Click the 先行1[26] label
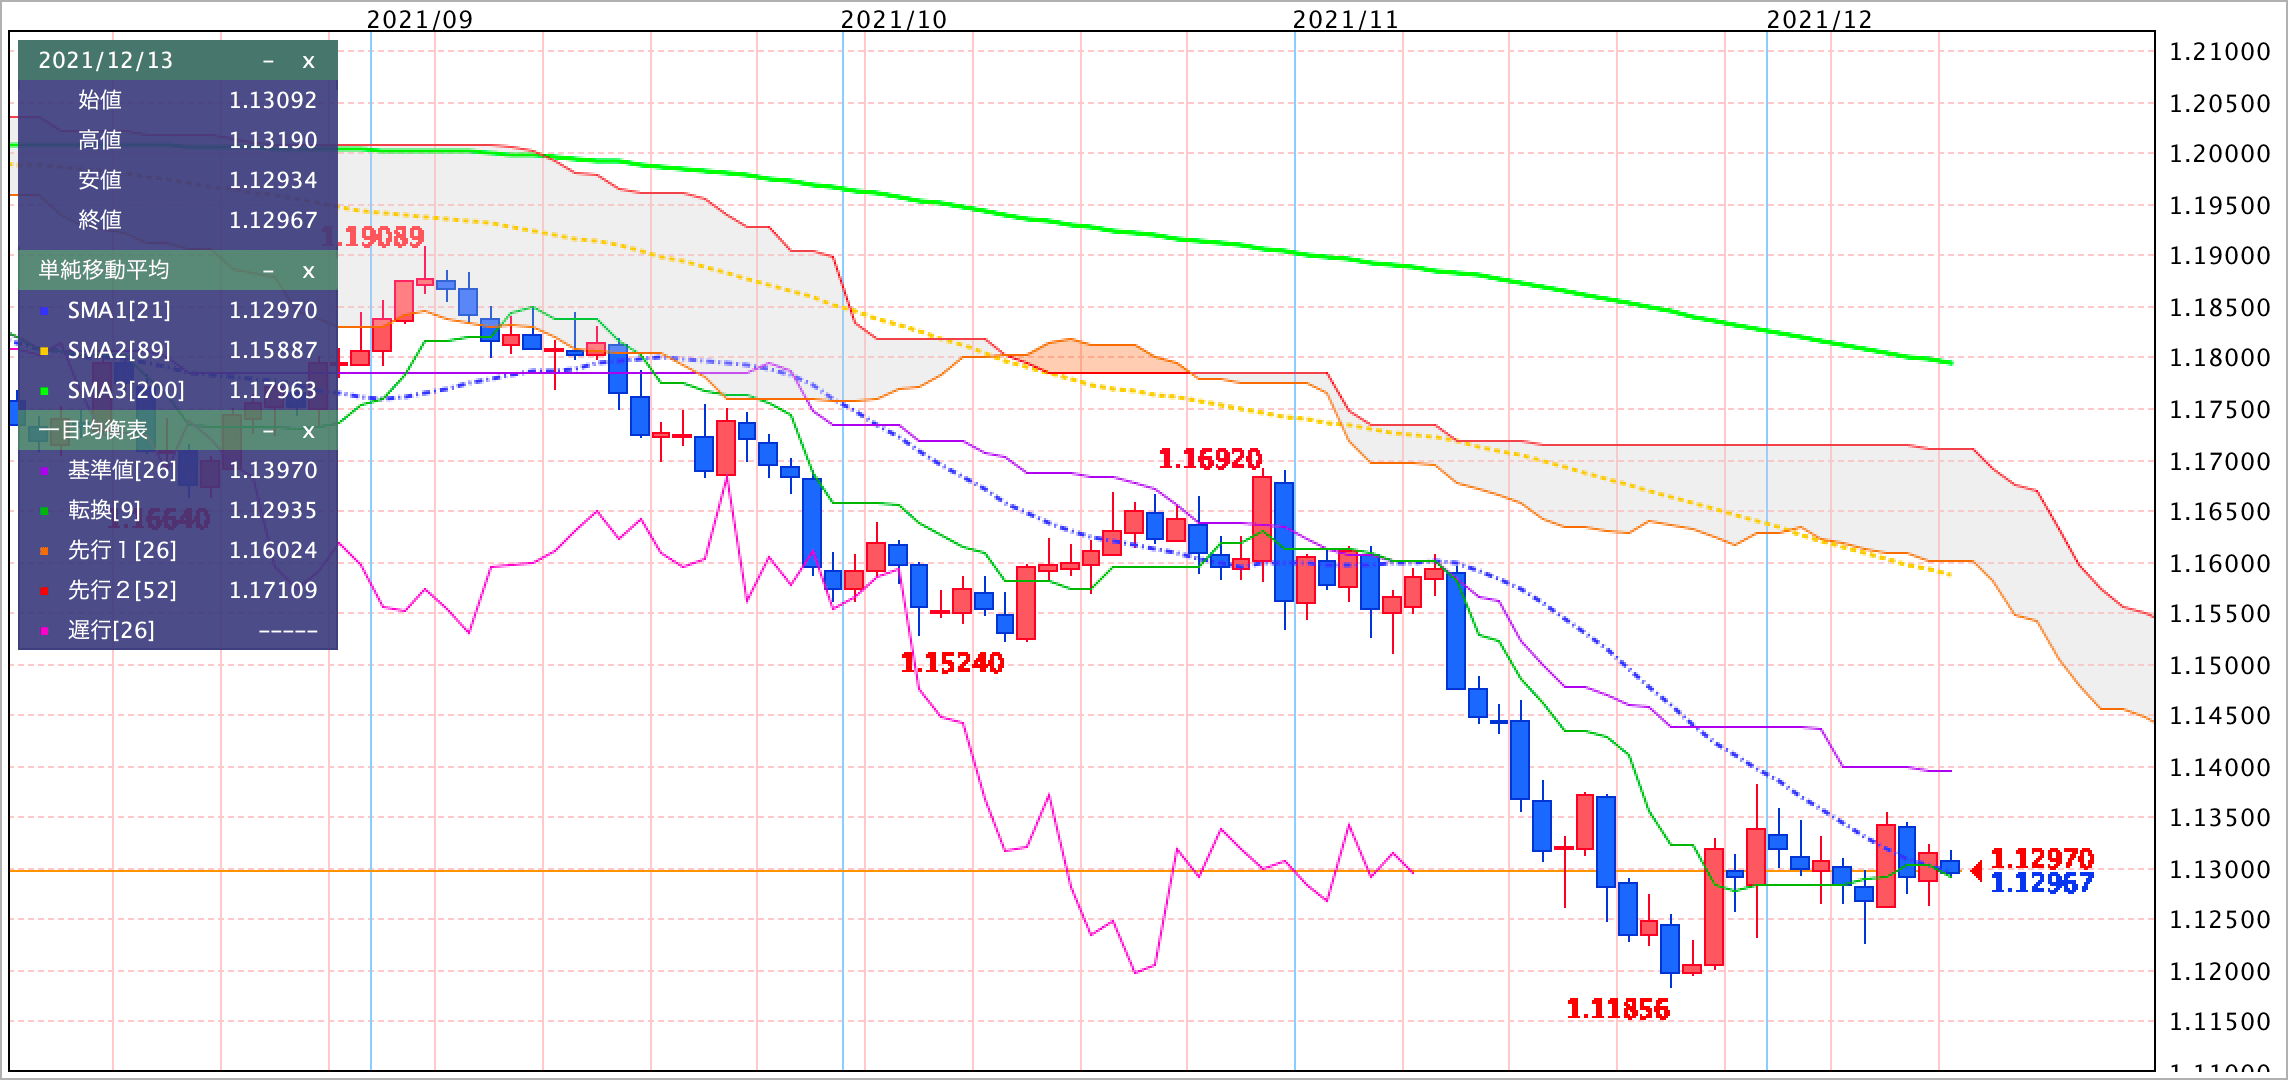 coord(122,551)
